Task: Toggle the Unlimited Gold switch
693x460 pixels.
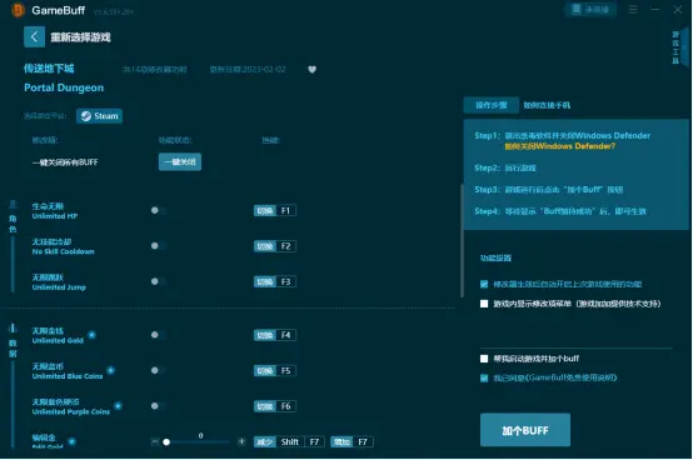Action: click(158, 335)
